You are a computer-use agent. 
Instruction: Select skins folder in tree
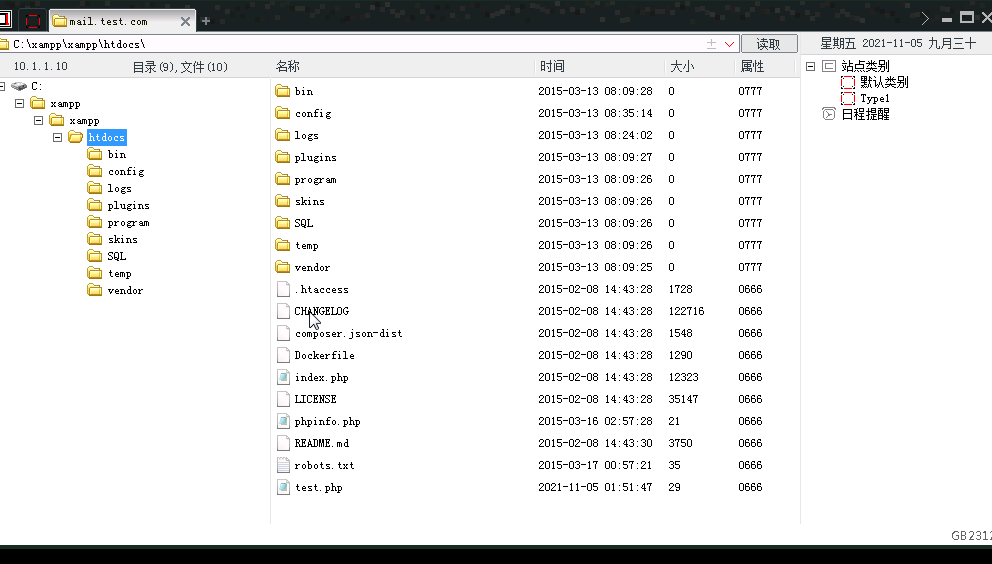pos(122,239)
